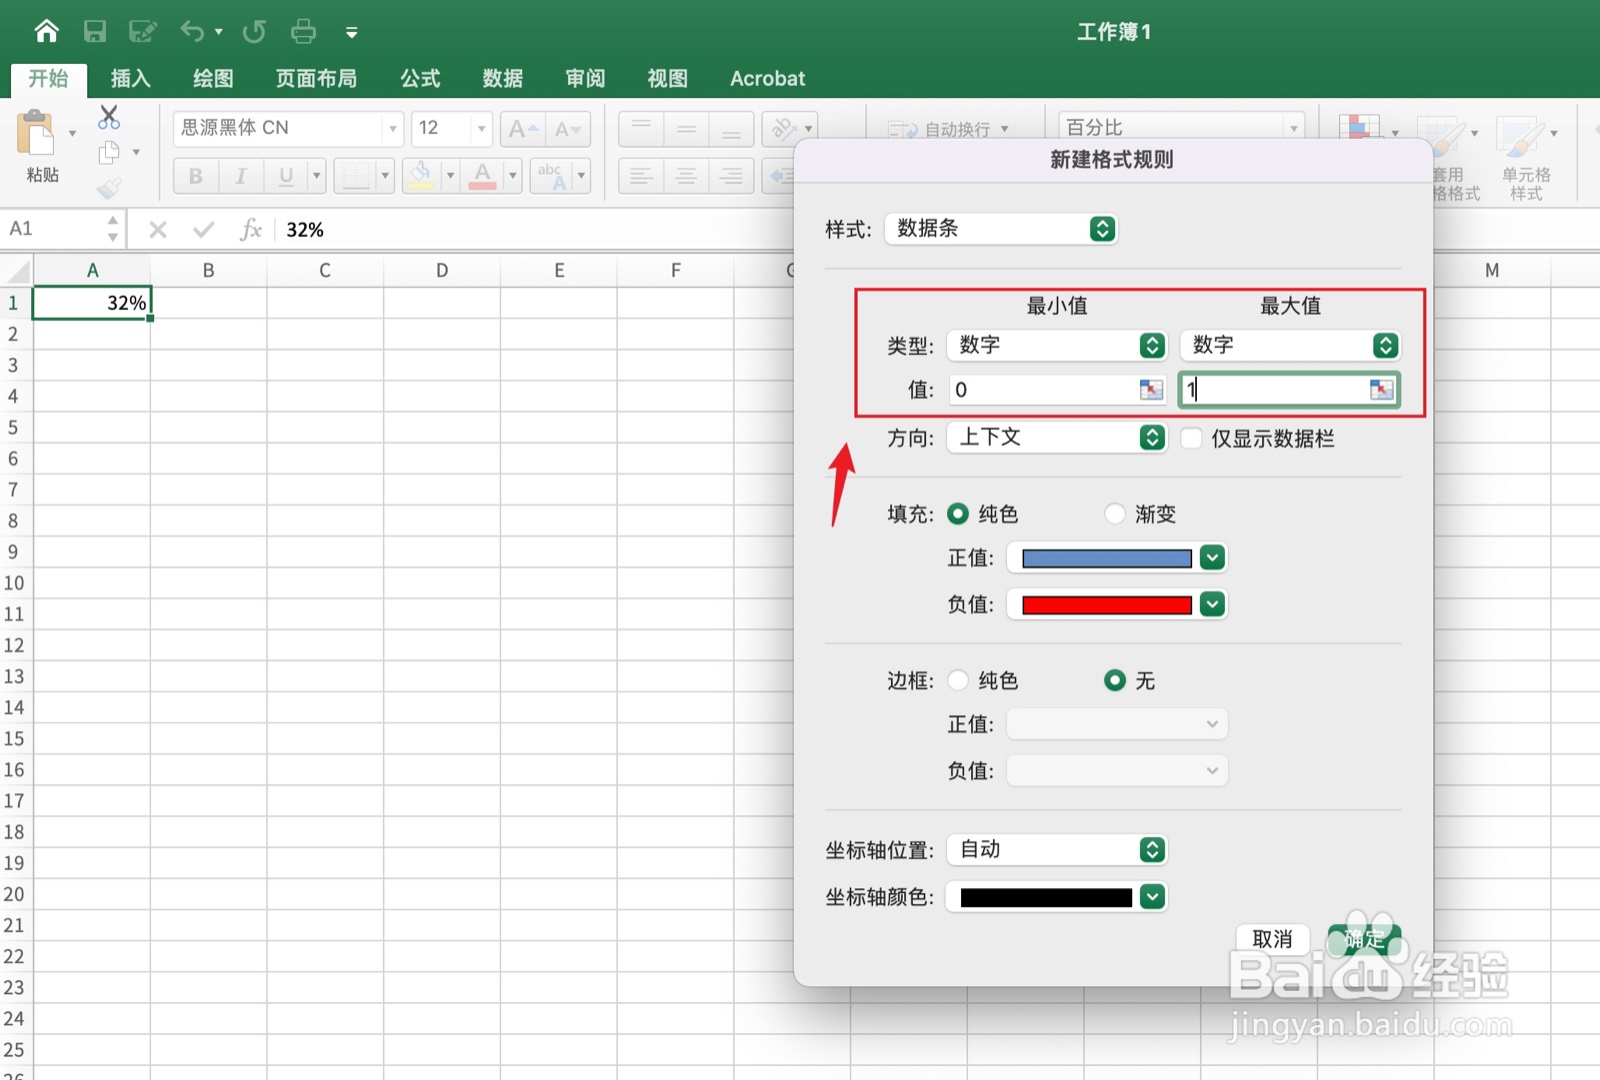Open the 正值 blue fill color picker
The width and height of the screenshot is (1600, 1080).
[1211, 557]
